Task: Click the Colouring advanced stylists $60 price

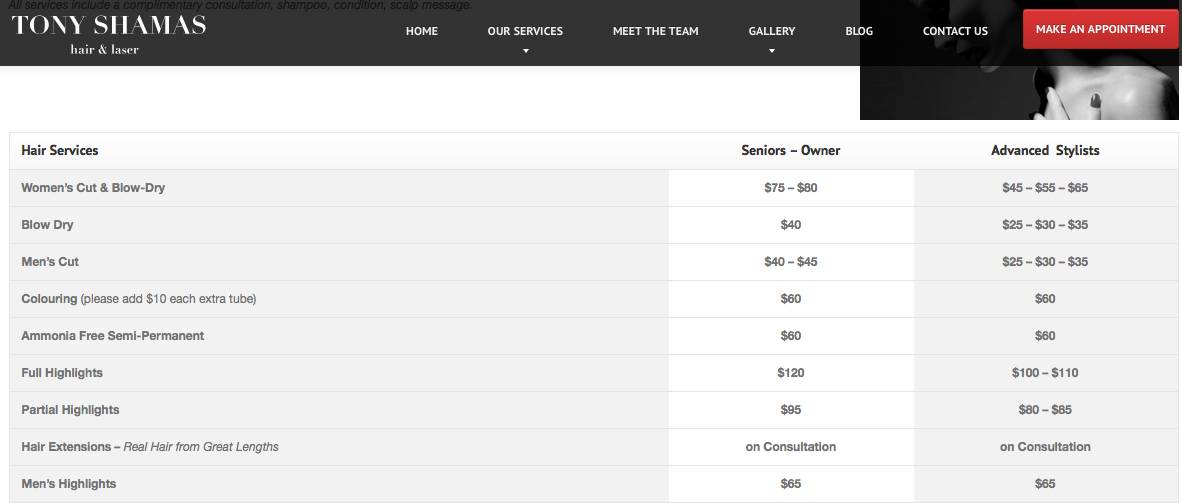Action: point(1045,299)
